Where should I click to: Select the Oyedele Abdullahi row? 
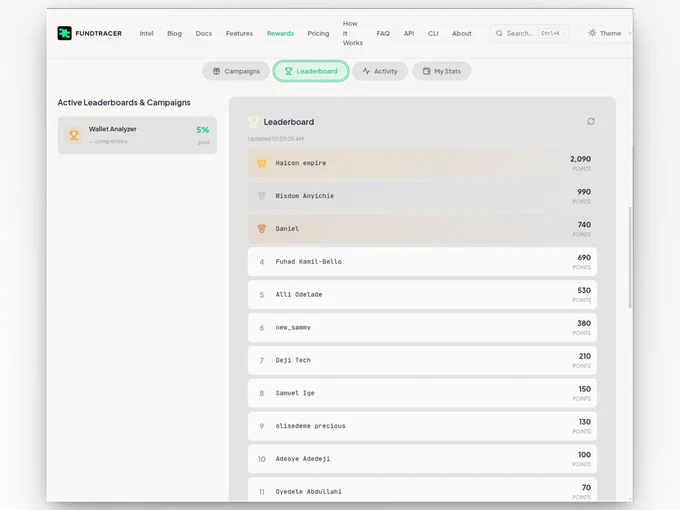click(x=422, y=490)
